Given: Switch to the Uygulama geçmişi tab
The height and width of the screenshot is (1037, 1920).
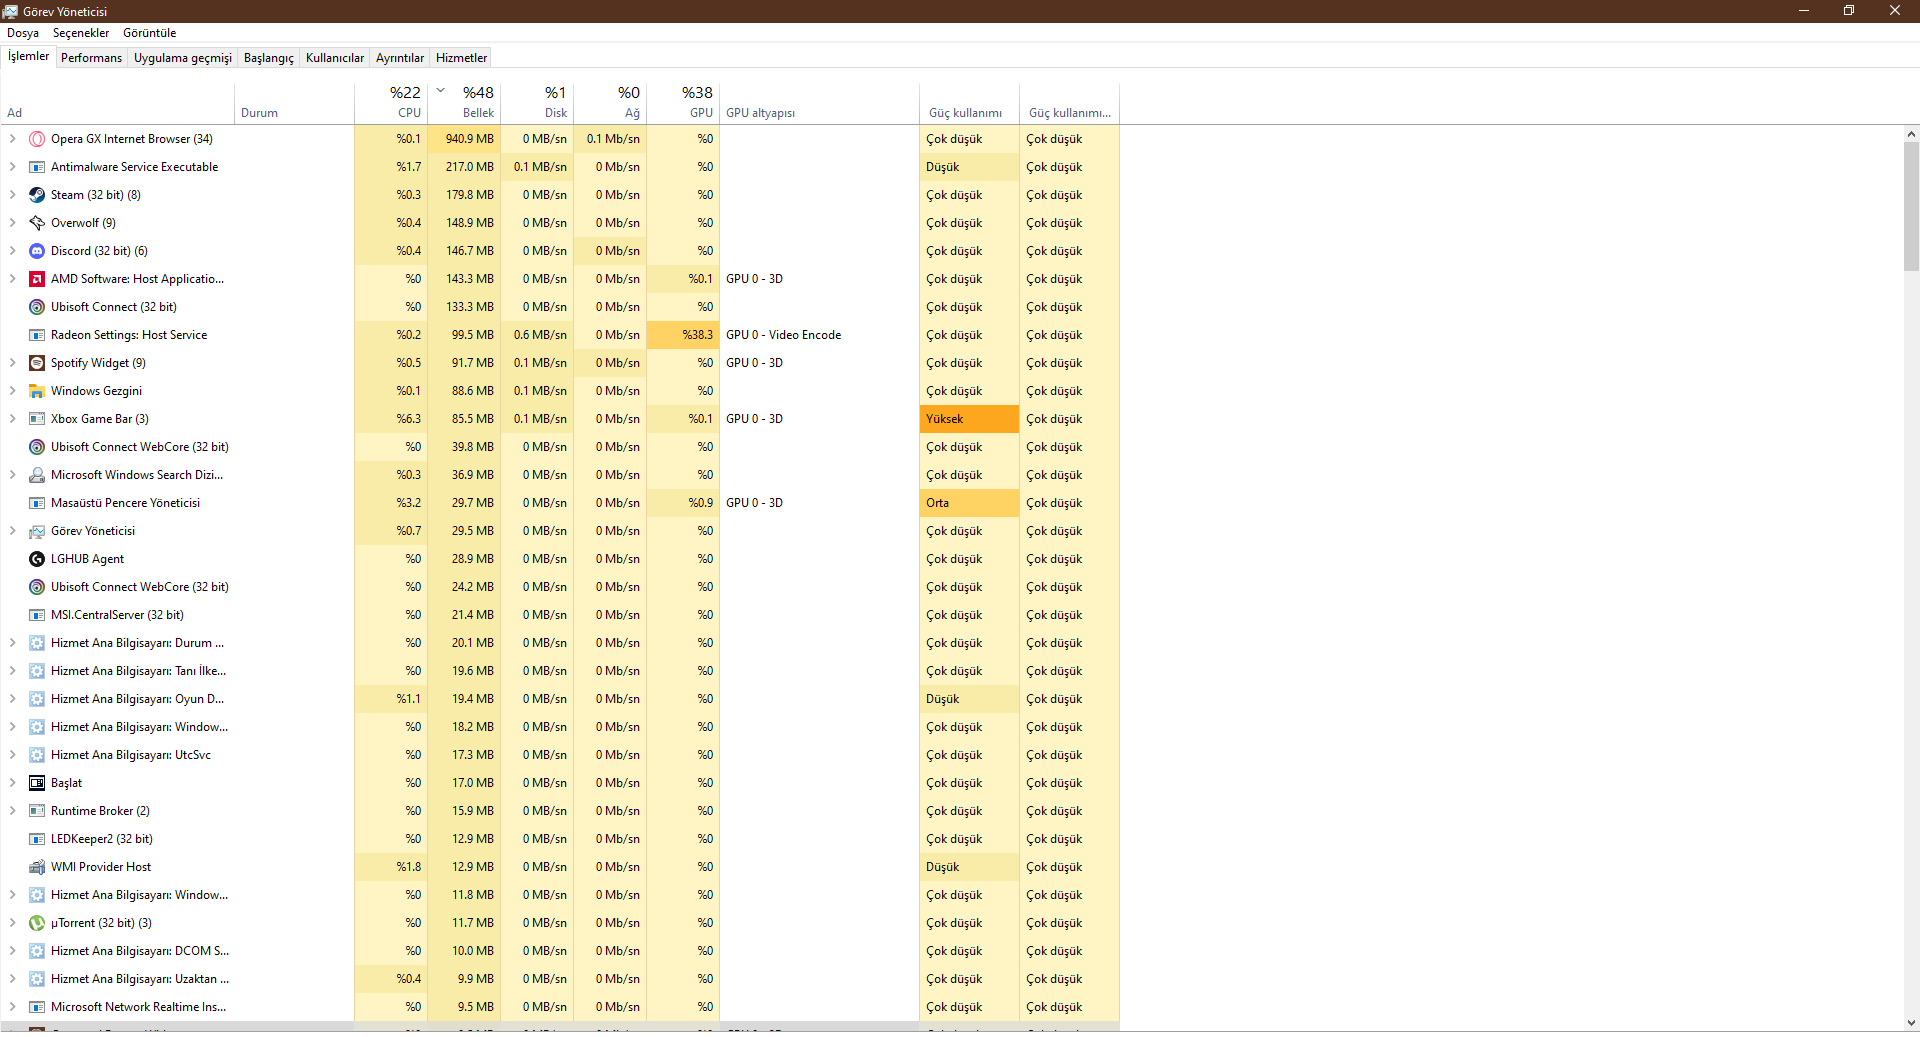Looking at the screenshot, I should coord(183,58).
